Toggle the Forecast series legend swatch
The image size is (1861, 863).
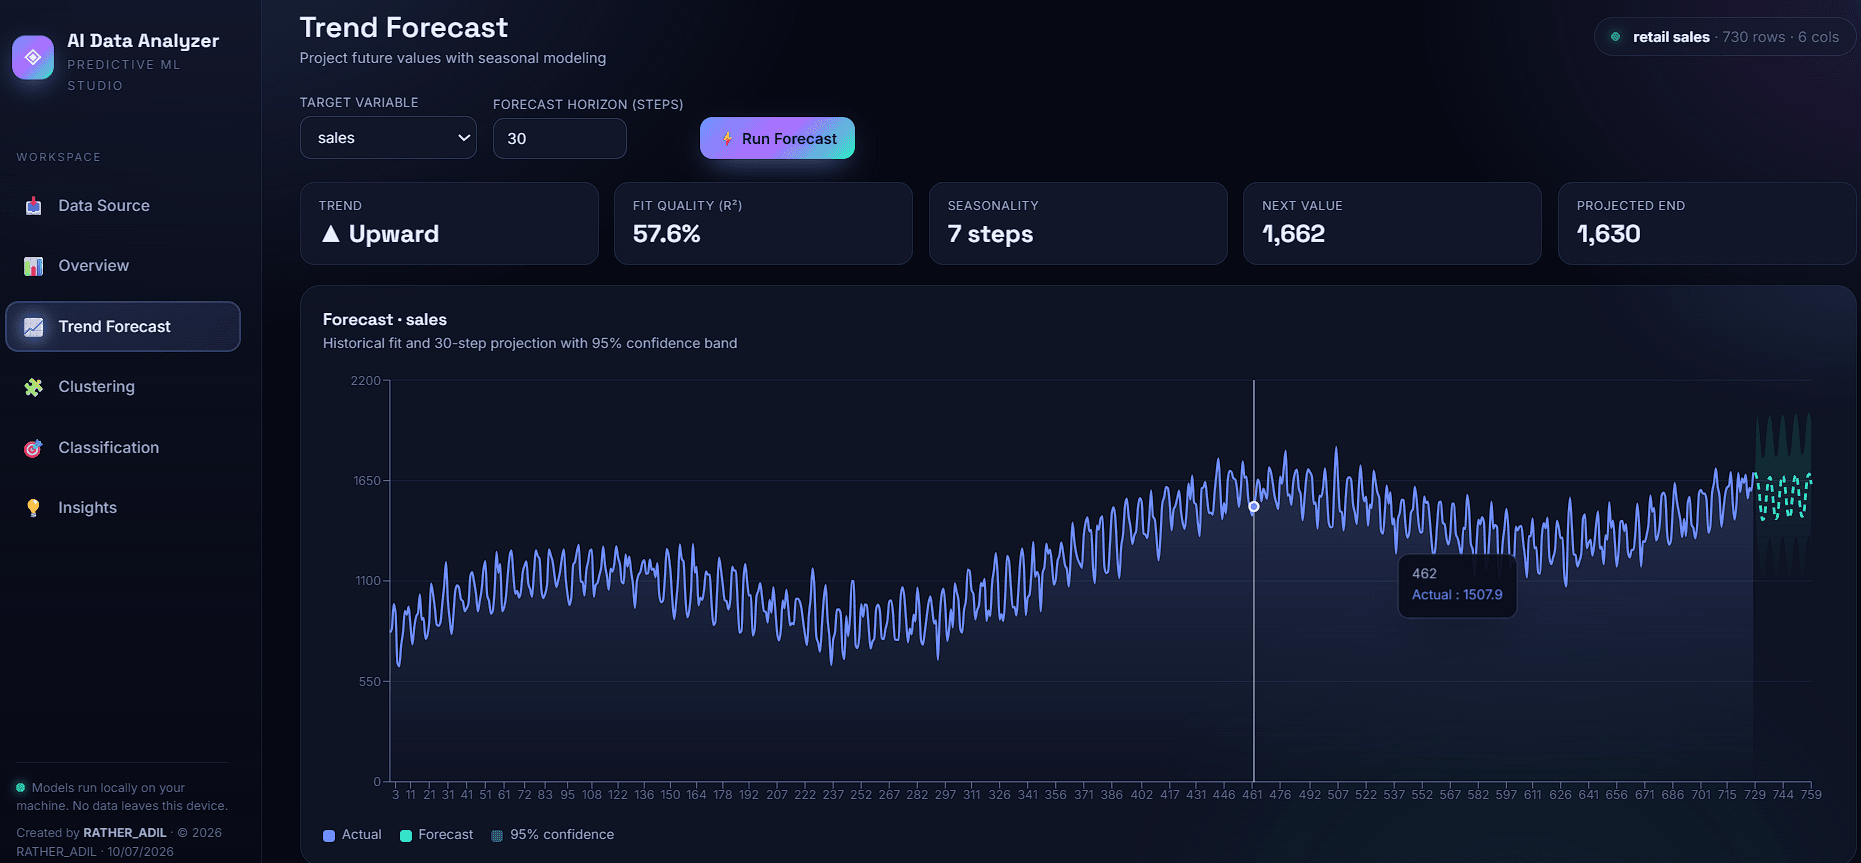point(406,836)
